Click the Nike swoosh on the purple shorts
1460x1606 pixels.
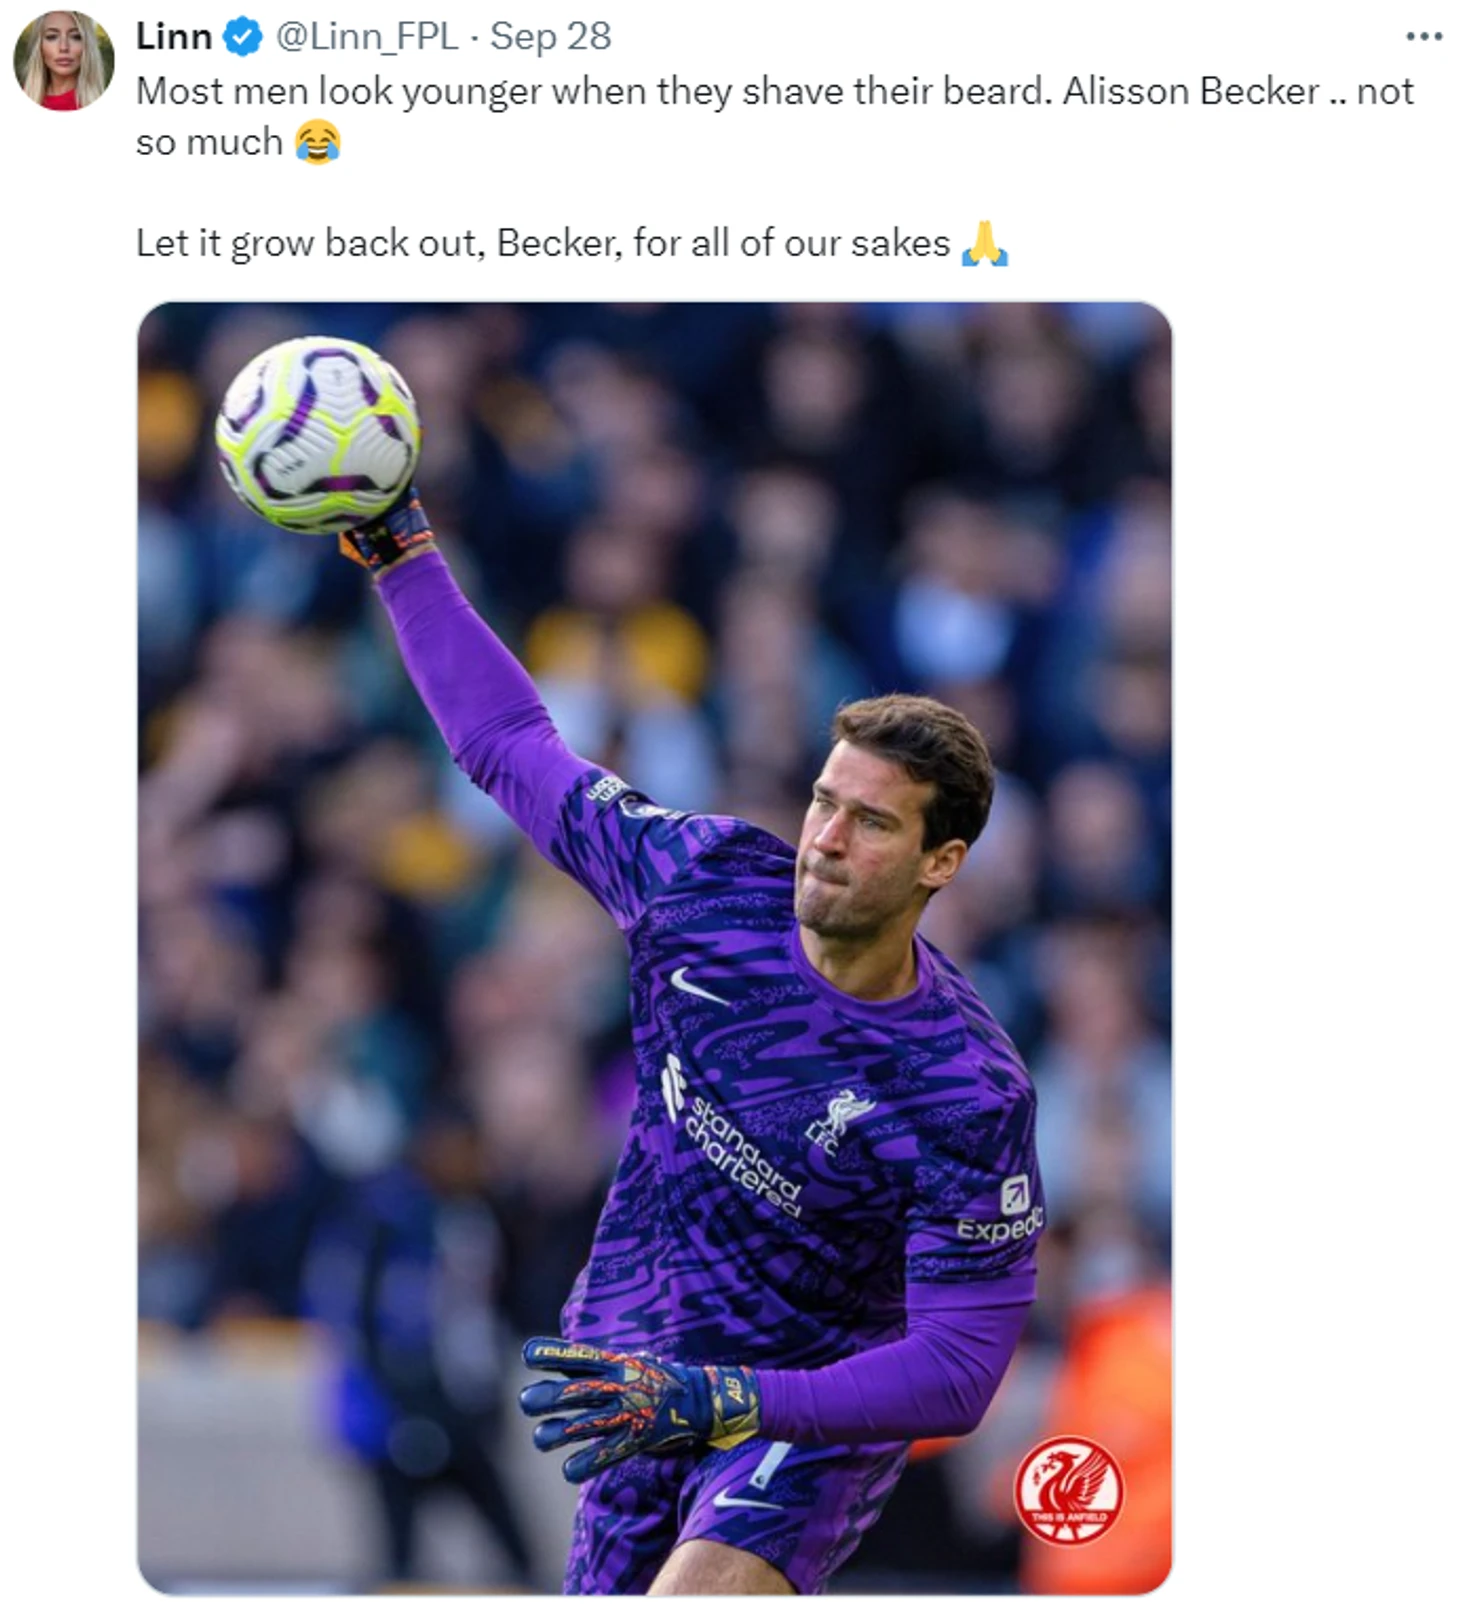coord(745,1500)
